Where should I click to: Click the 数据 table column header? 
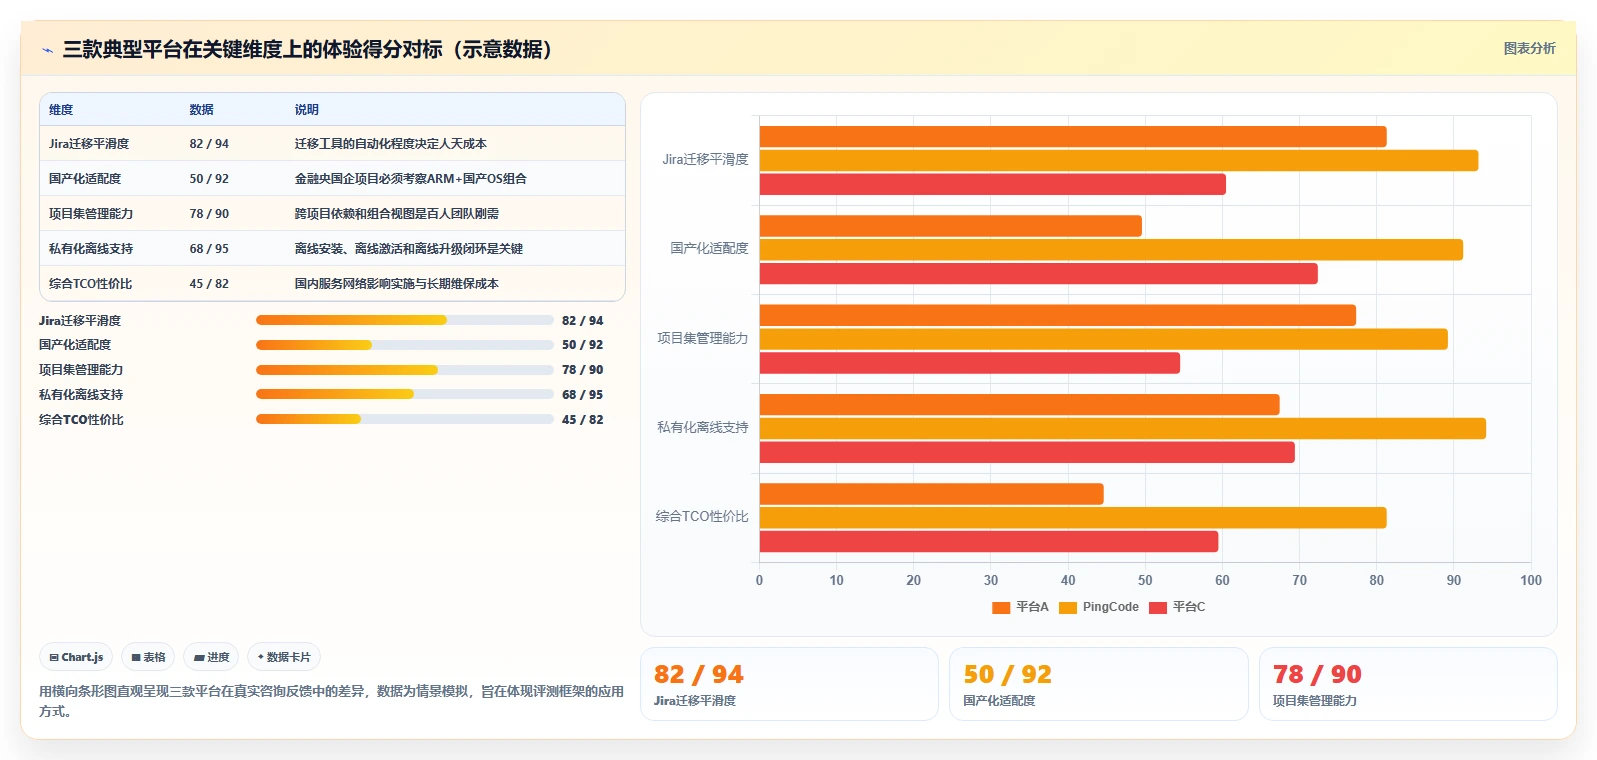[202, 110]
